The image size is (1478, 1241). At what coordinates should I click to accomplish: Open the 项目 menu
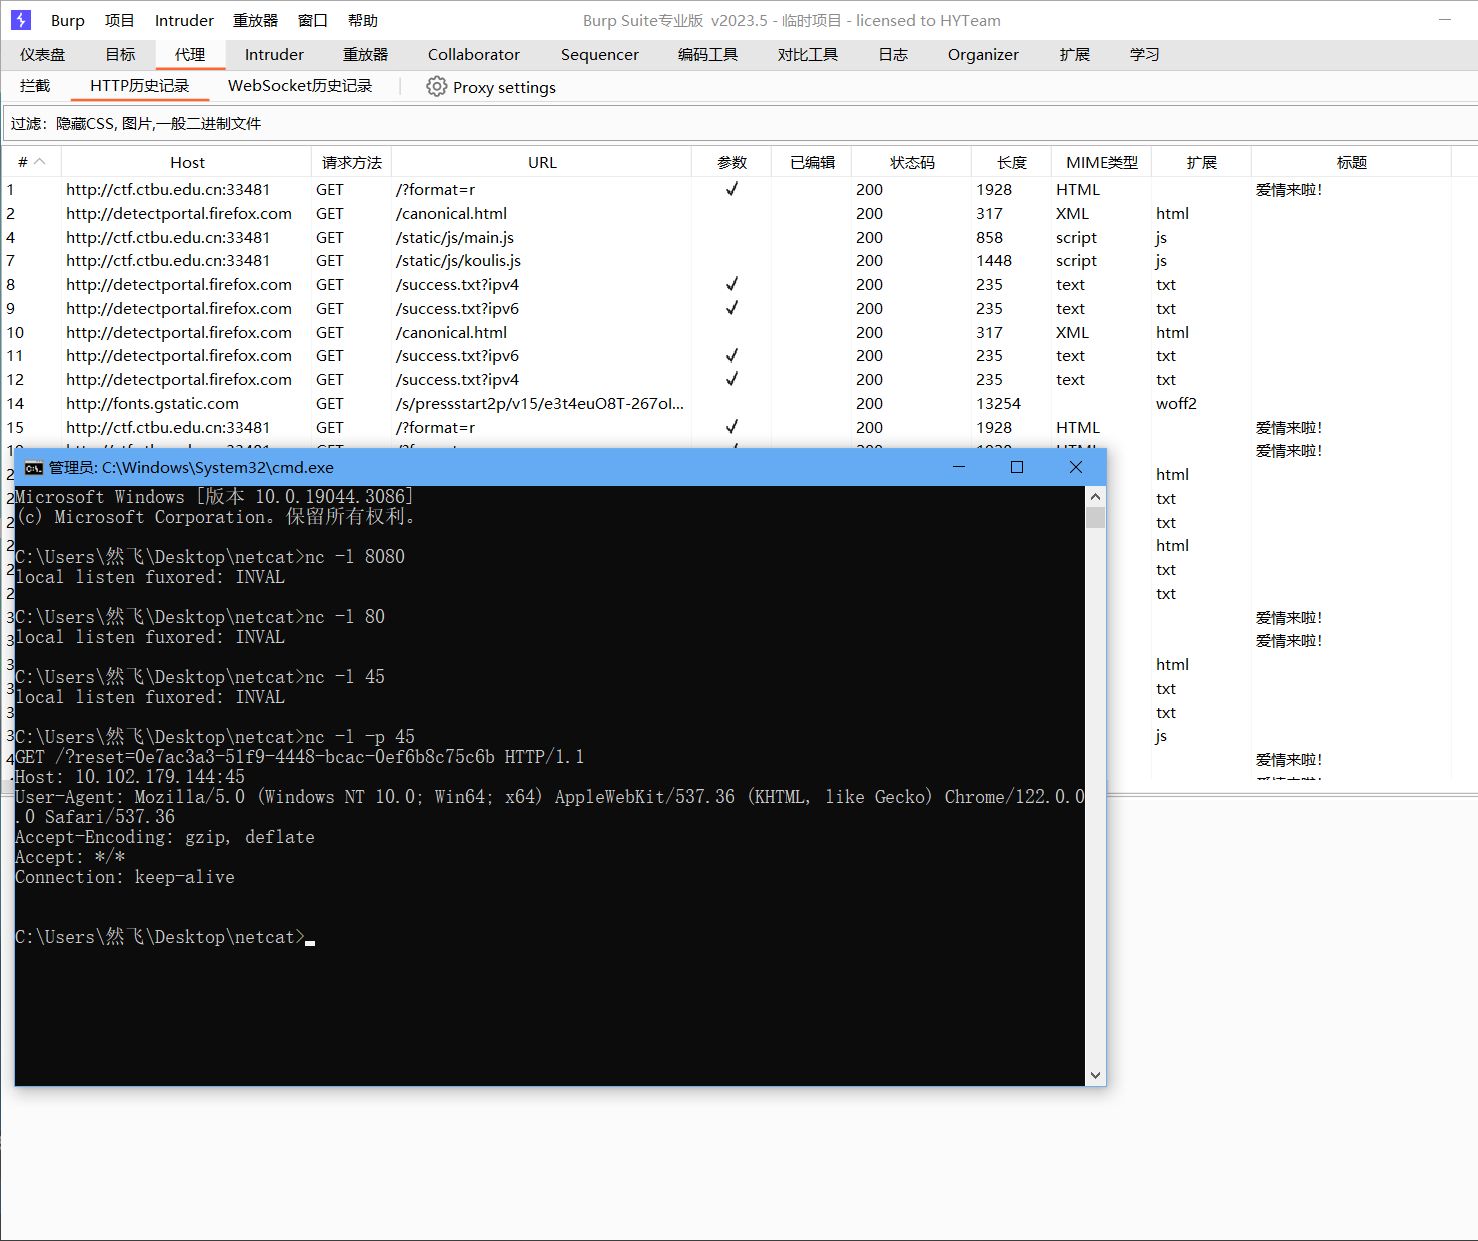pos(120,20)
